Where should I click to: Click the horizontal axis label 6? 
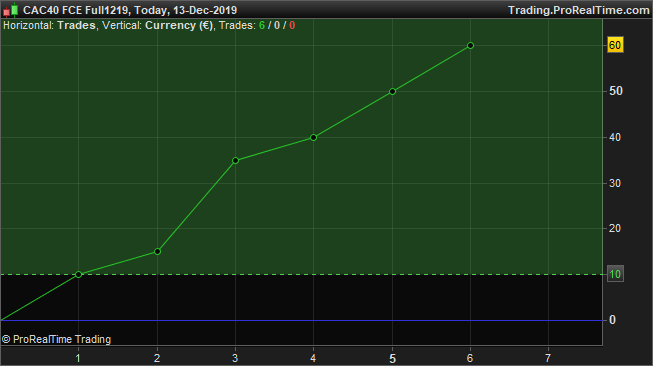[x=470, y=358]
